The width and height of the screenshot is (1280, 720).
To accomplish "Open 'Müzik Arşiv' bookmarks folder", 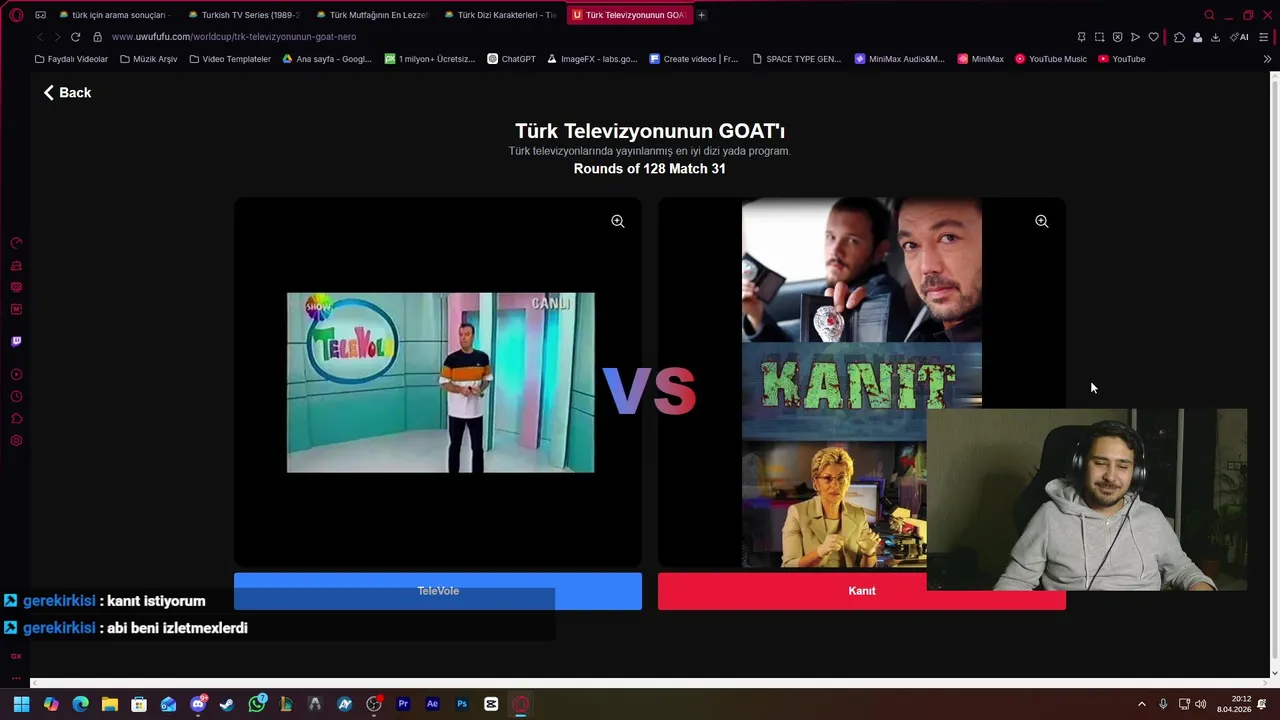I will click(148, 59).
